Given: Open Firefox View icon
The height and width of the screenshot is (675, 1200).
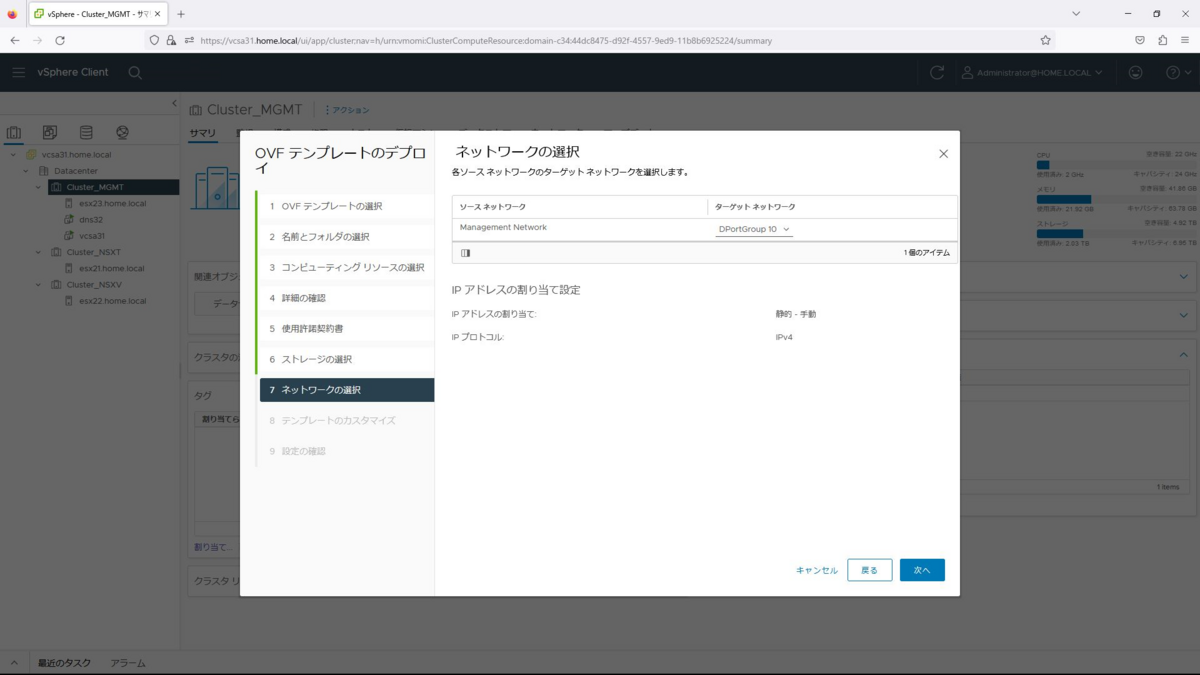Looking at the screenshot, I should click(x=12, y=14).
